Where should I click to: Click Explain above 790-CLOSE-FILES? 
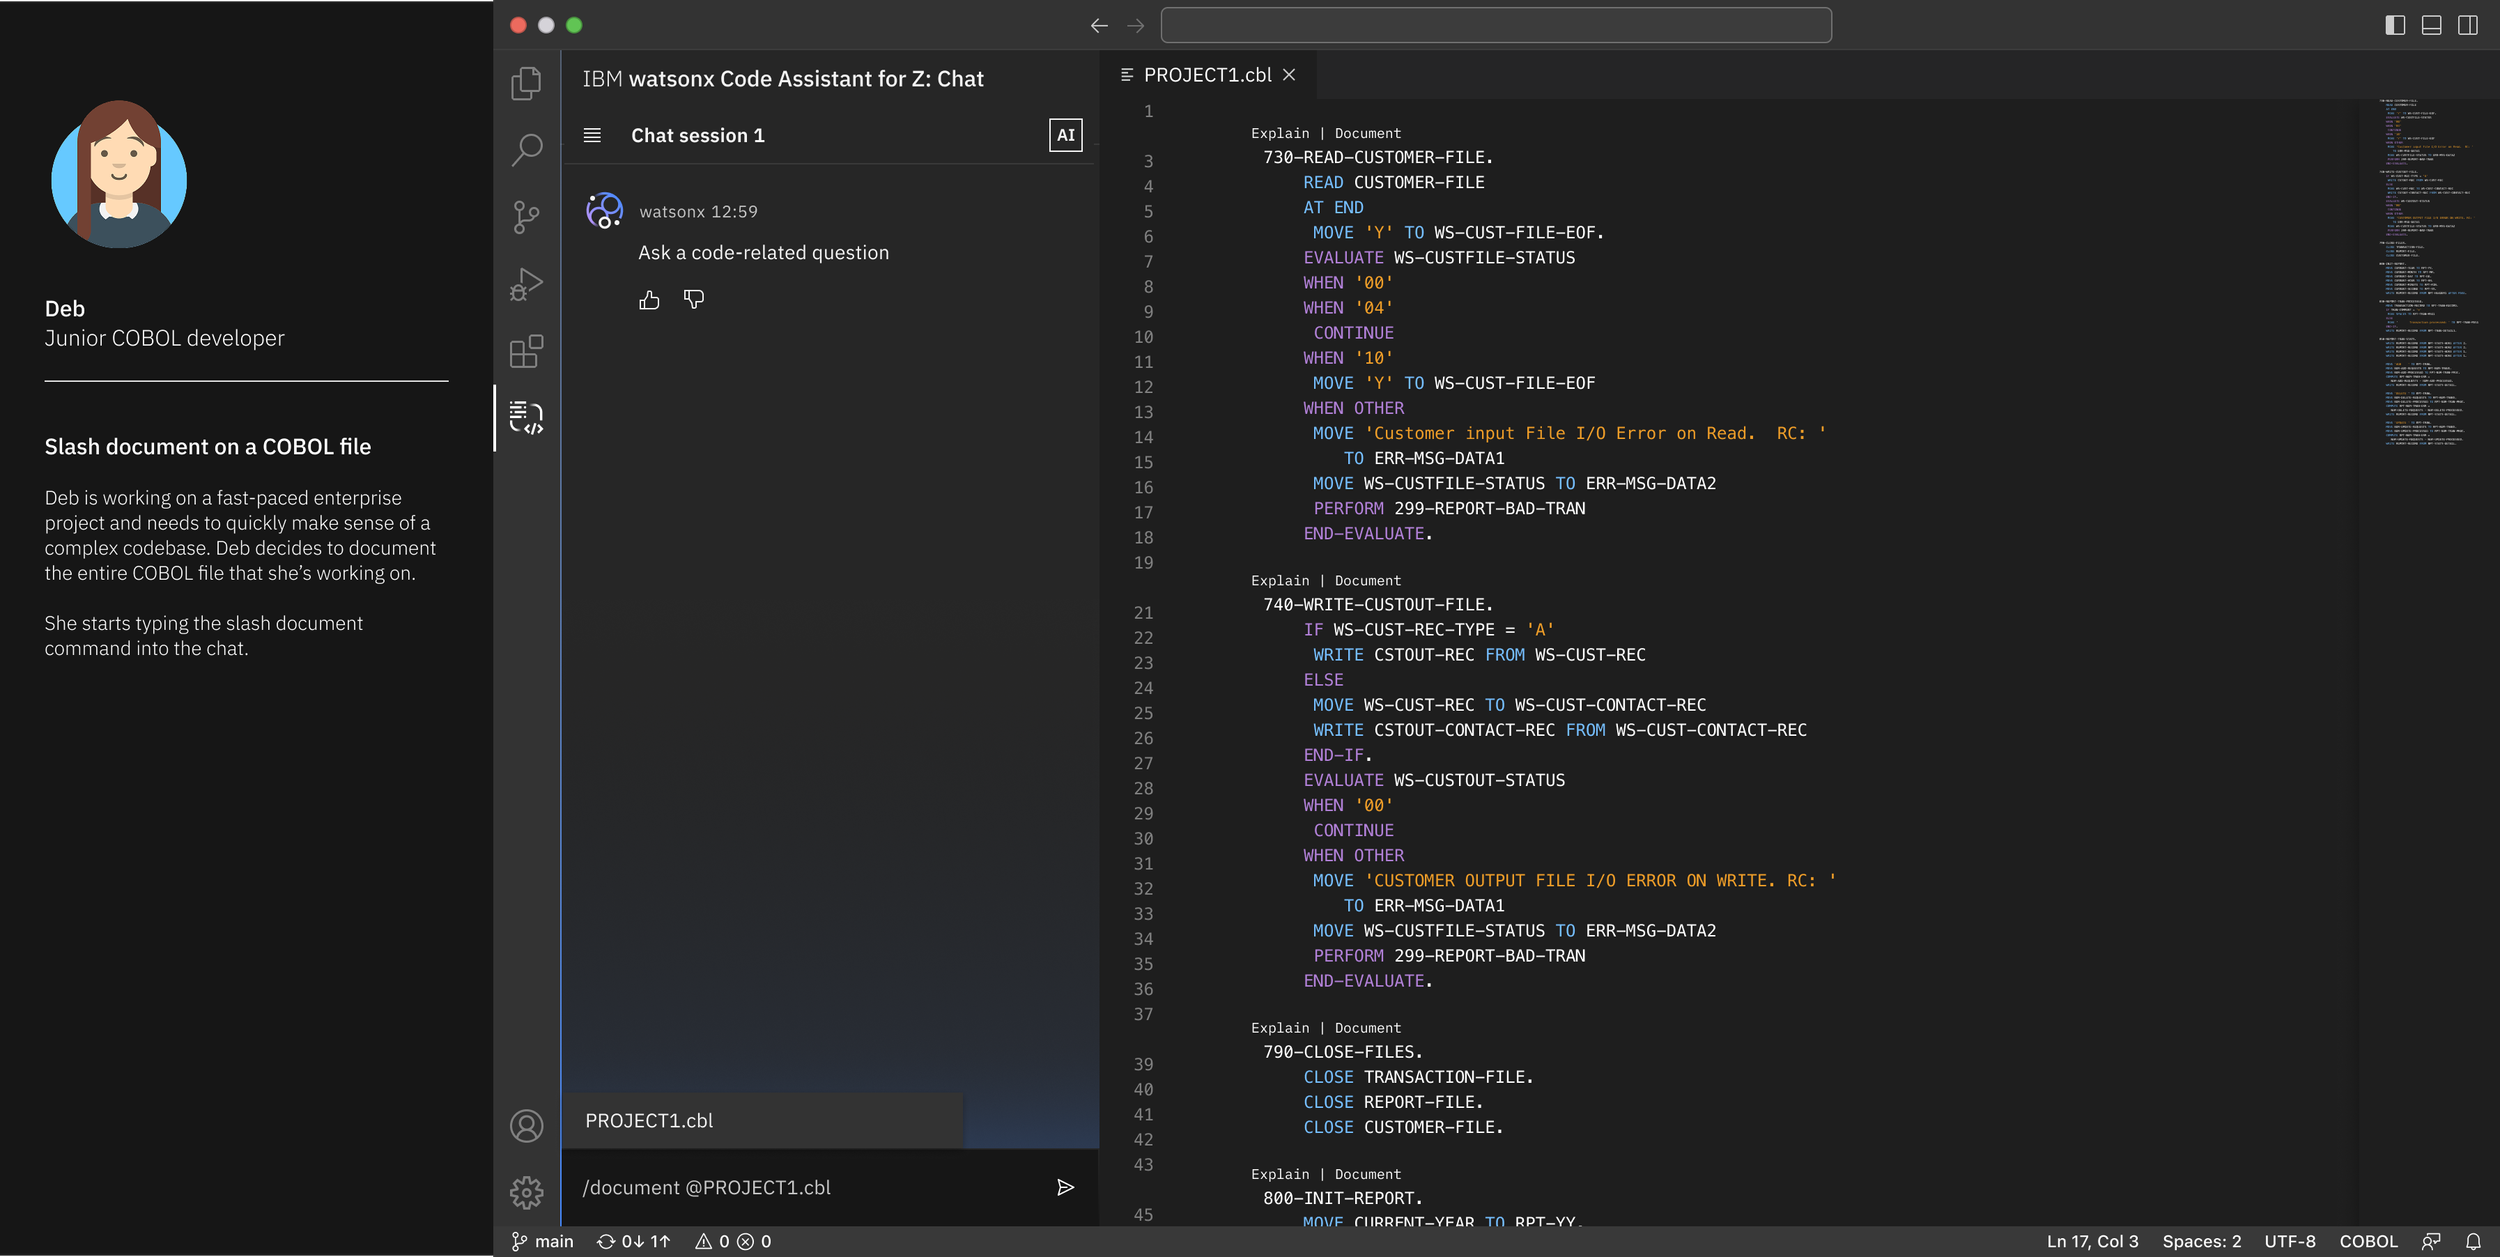[1279, 1027]
